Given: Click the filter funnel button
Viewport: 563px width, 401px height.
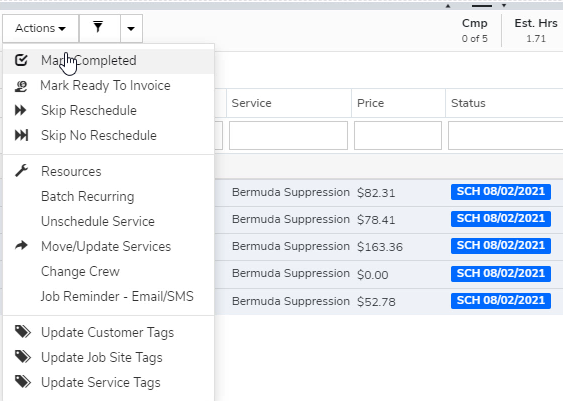Looking at the screenshot, I should 99,28.
